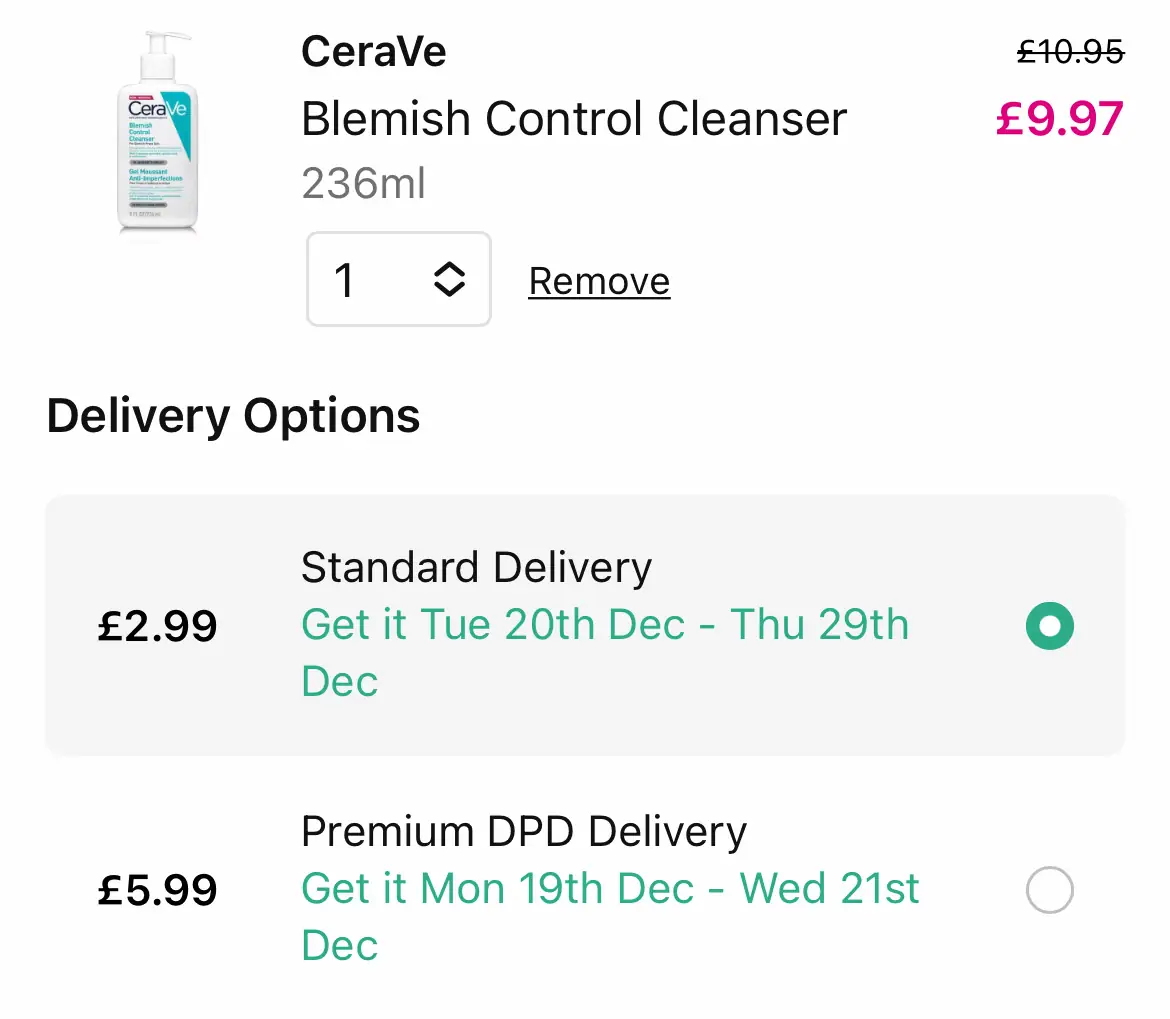Open the quantity selector
Screen dimensions: 1170x1019
pyautogui.click(x=398, y=279)
